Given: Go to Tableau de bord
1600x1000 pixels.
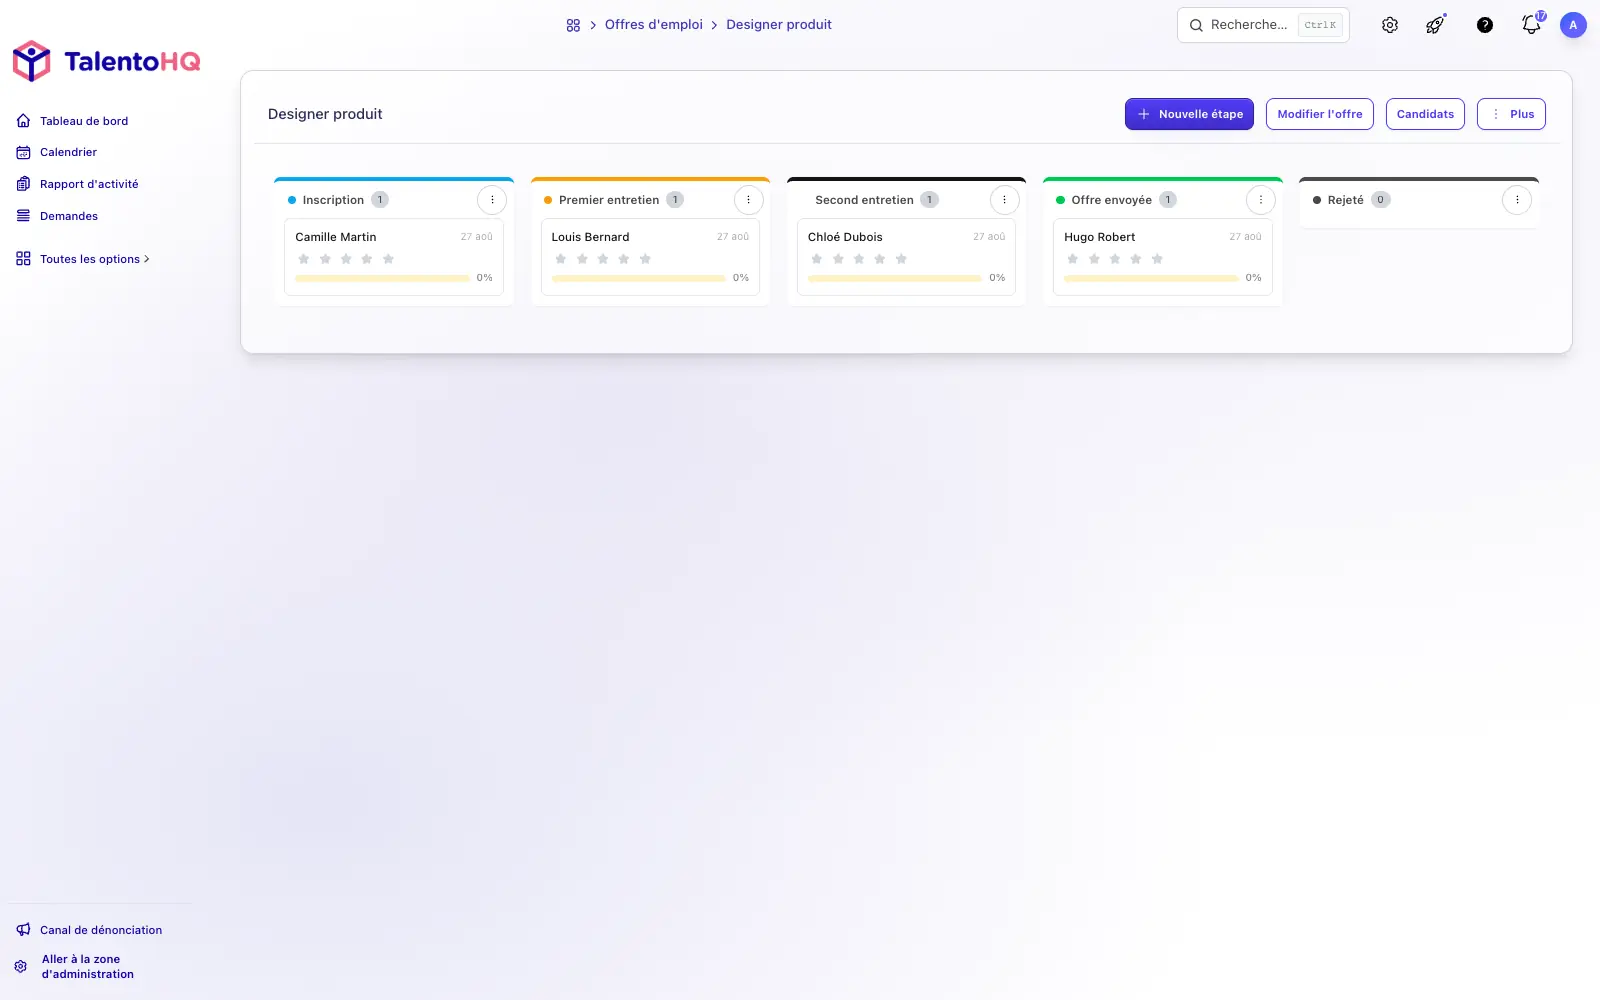Looking at the screenshot, I should click(x=84, y=121).
